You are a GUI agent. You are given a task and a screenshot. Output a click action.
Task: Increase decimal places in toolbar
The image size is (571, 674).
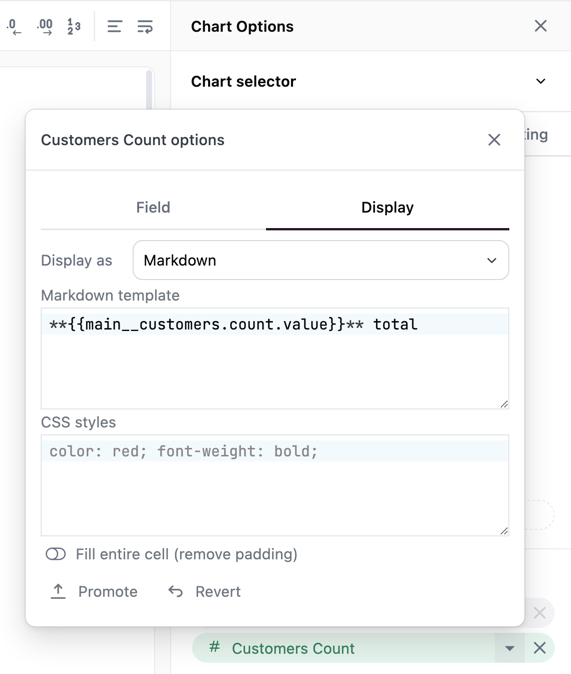click(44, 27)
